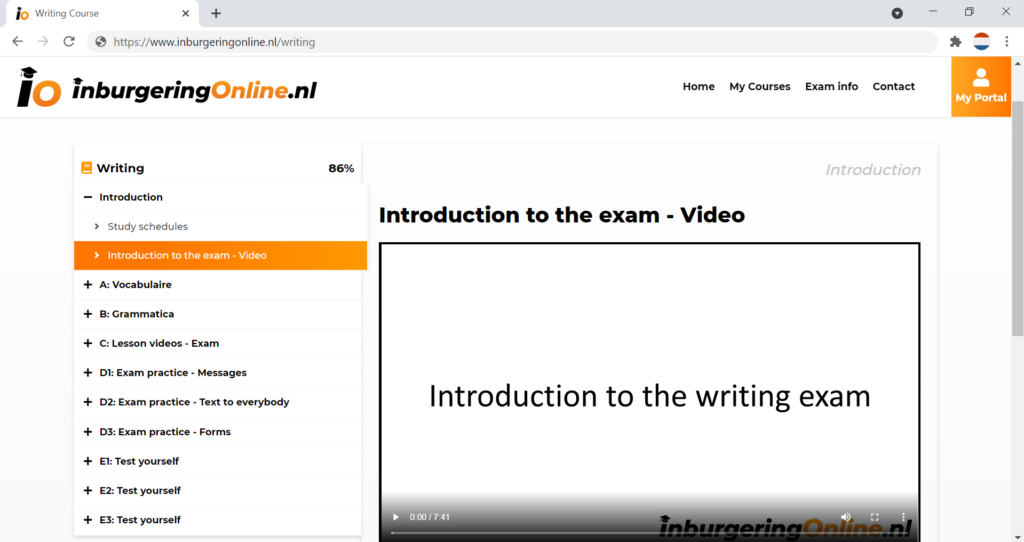Screen dimensions: 1024x542
Task: Click the Writing course title
Action: [x=120, y=168]
